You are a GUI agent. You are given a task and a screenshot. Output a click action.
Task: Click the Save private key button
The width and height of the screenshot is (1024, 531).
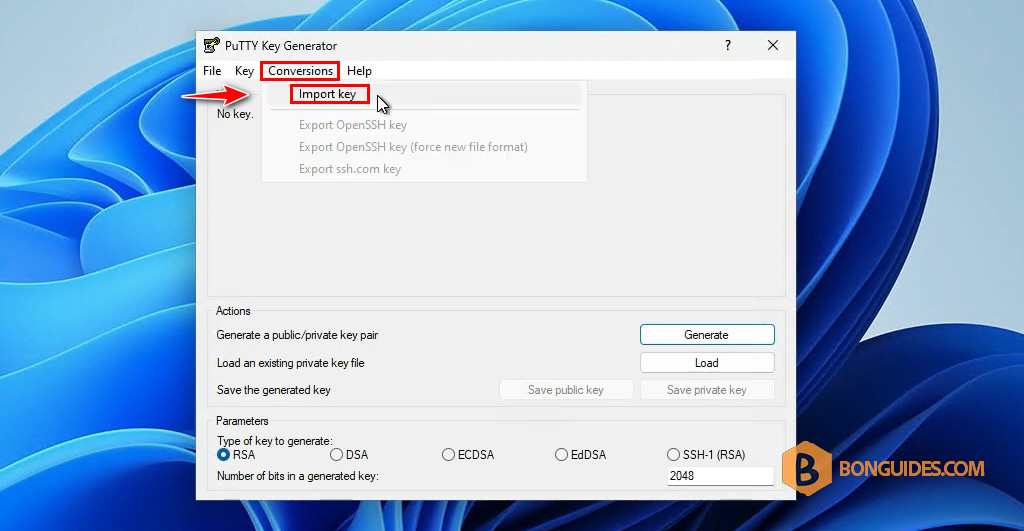[x=707, y=390]
